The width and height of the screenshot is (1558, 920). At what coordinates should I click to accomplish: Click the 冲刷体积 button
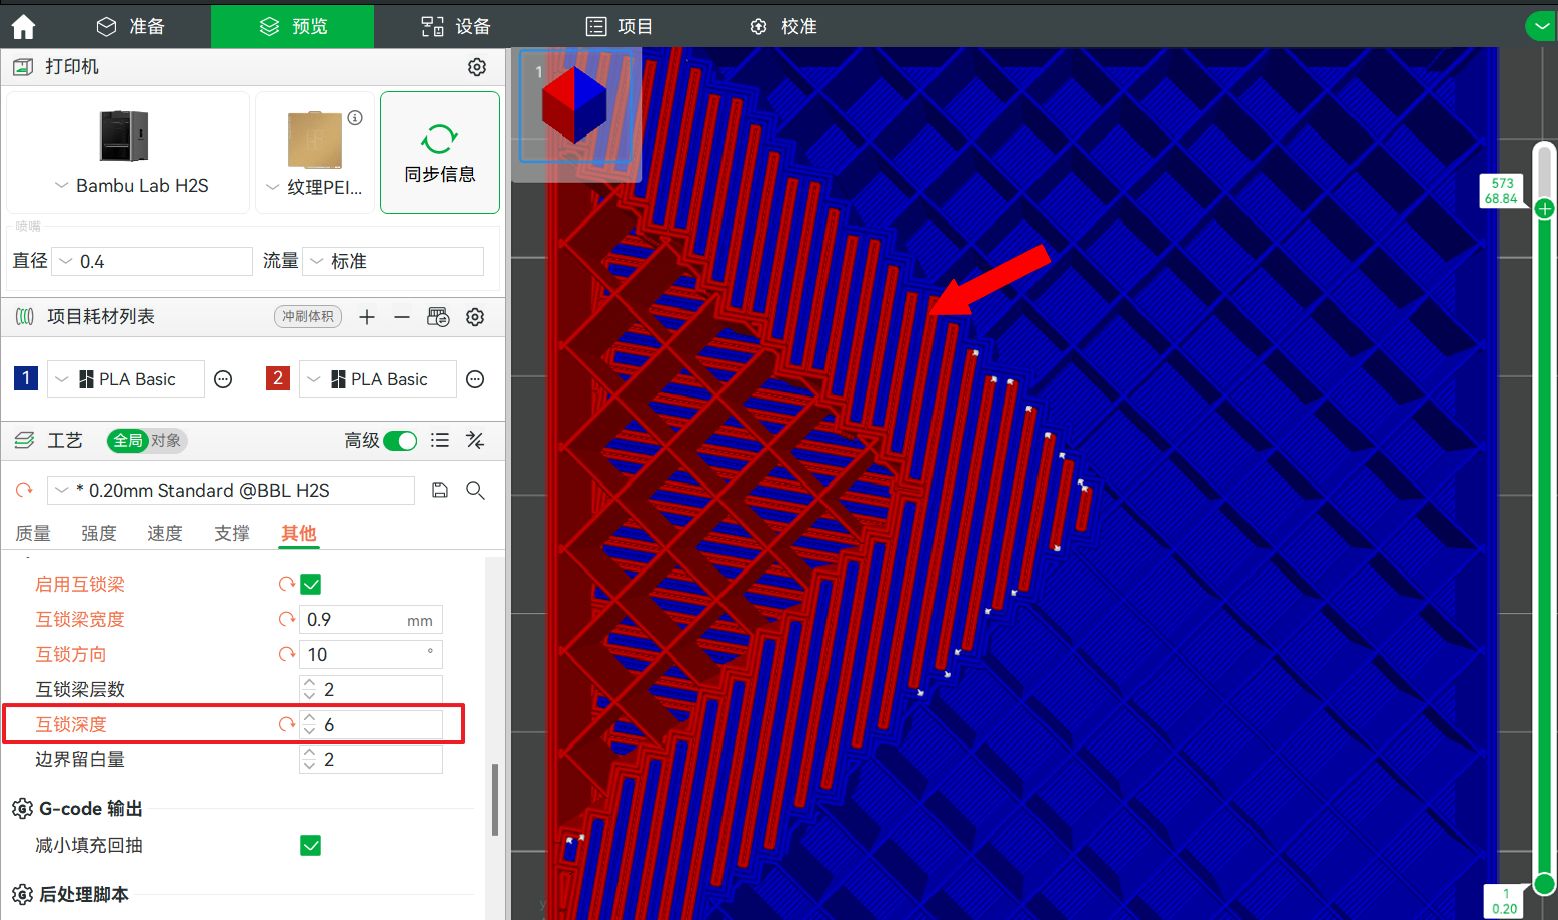[x=308, y=317]
